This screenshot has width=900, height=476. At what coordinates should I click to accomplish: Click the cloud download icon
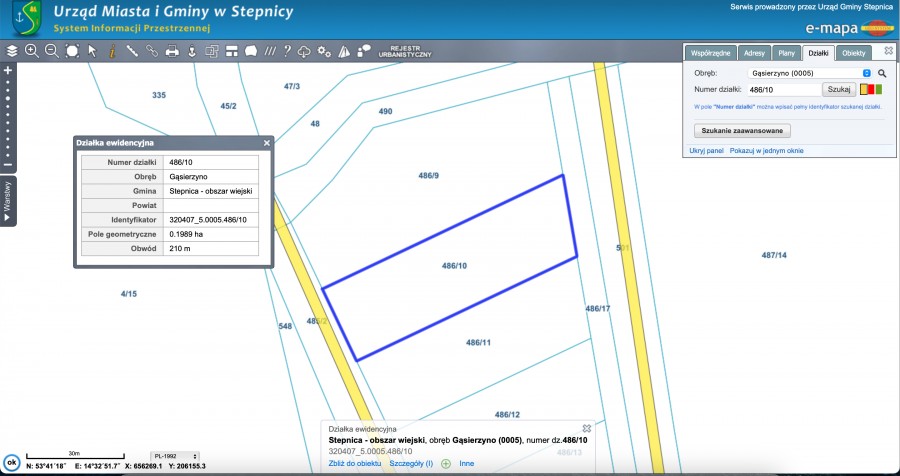(304, 51)
